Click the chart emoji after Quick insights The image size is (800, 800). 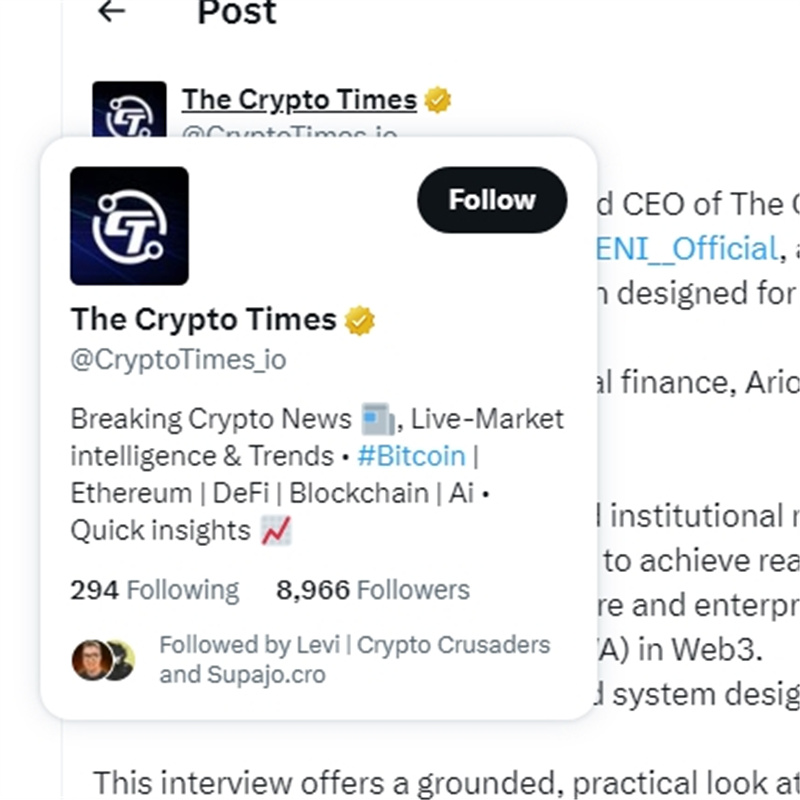tap(276, 531)
